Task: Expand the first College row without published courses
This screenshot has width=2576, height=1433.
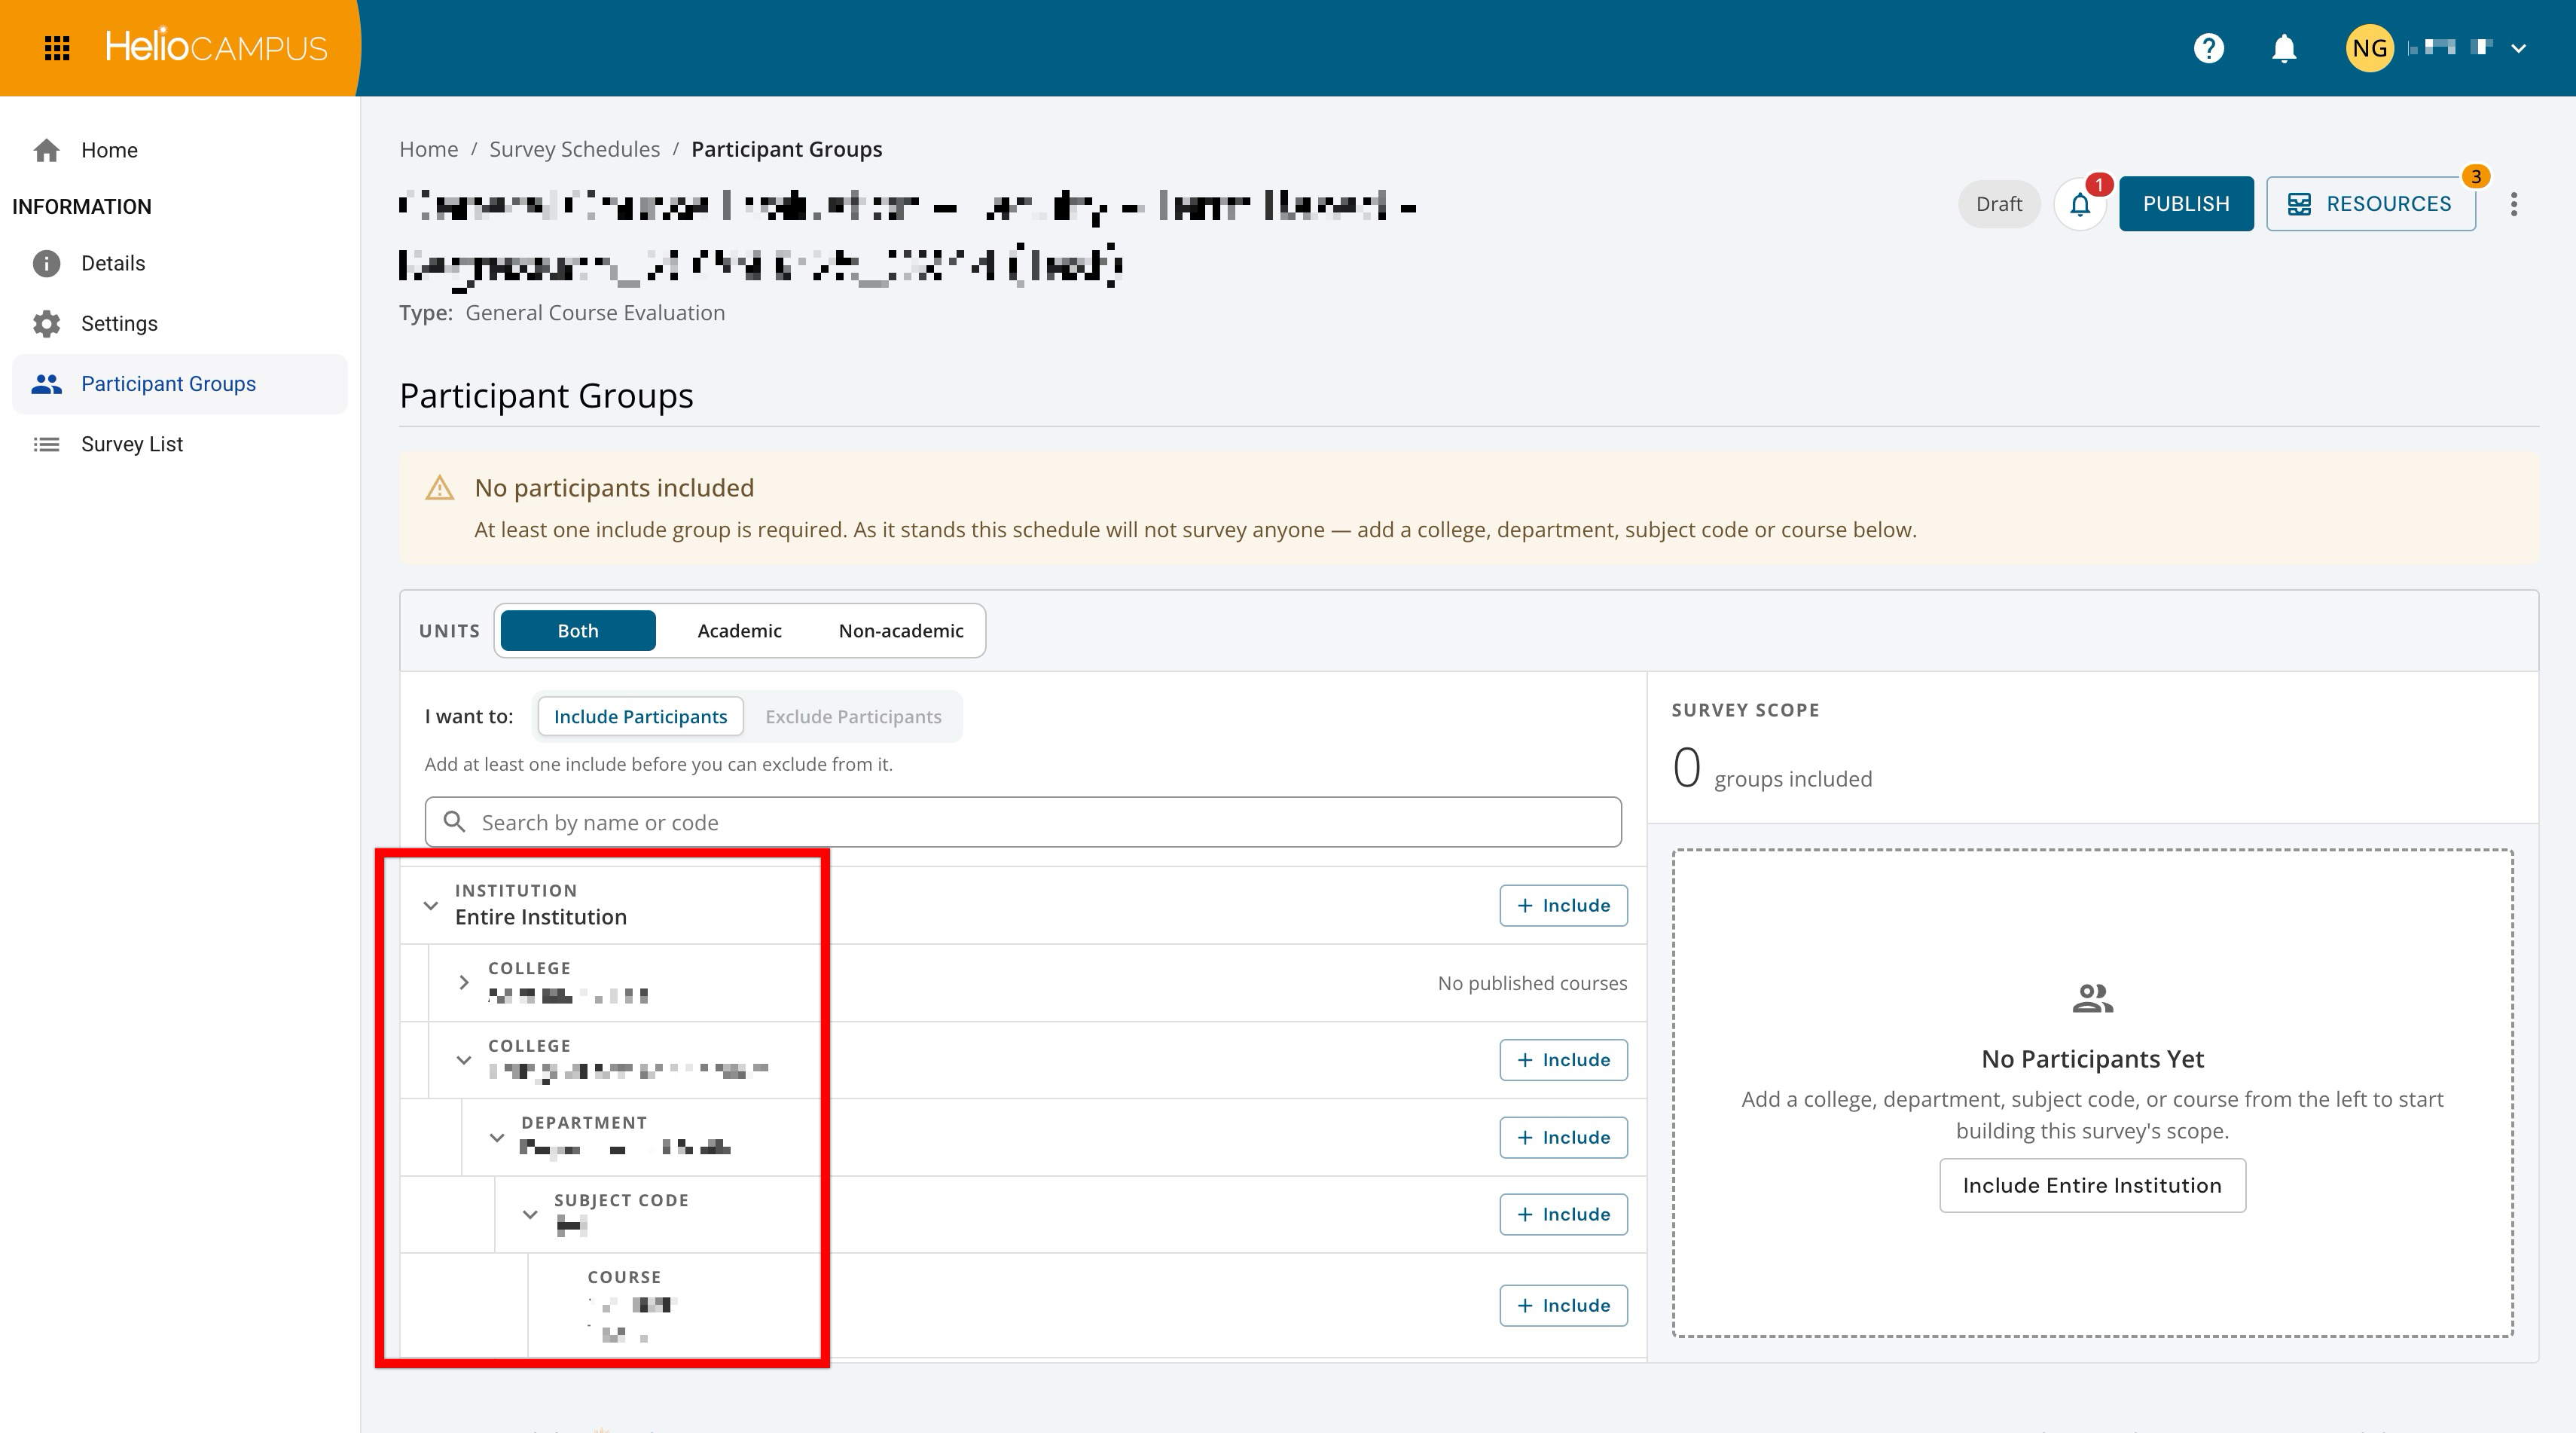Action: point(464,982)
